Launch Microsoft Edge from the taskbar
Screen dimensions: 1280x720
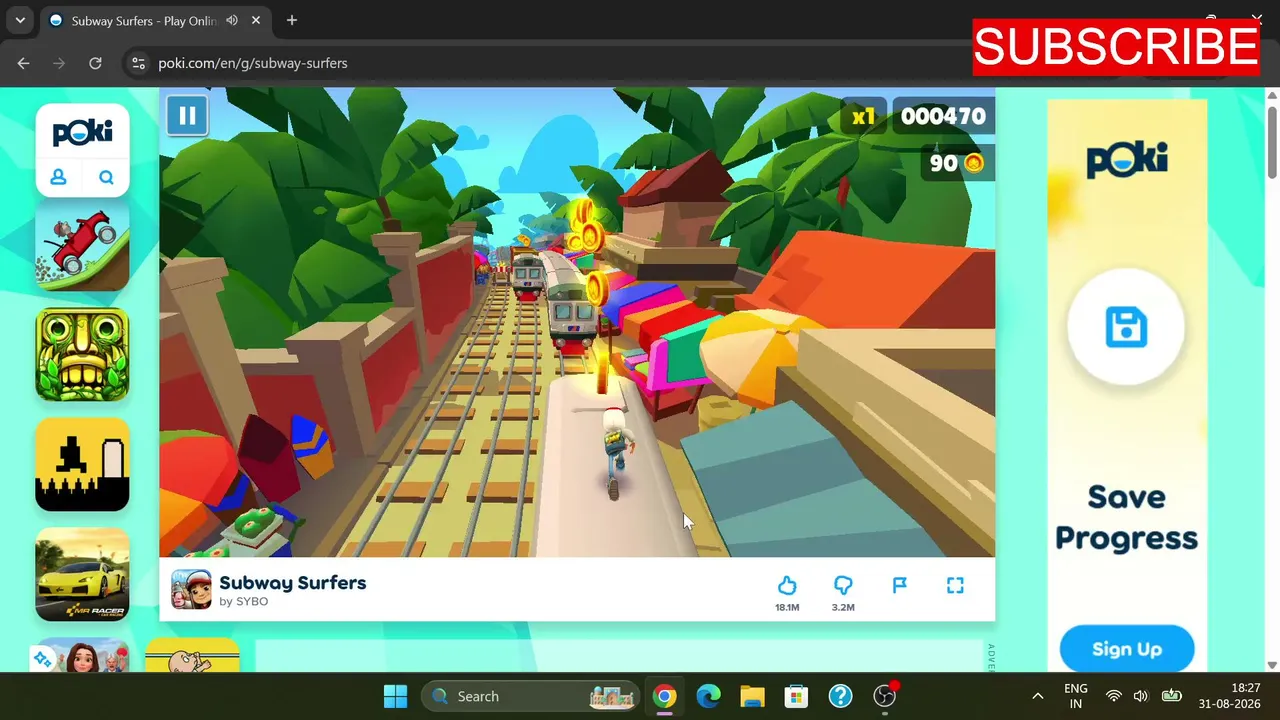click(708, 696)
